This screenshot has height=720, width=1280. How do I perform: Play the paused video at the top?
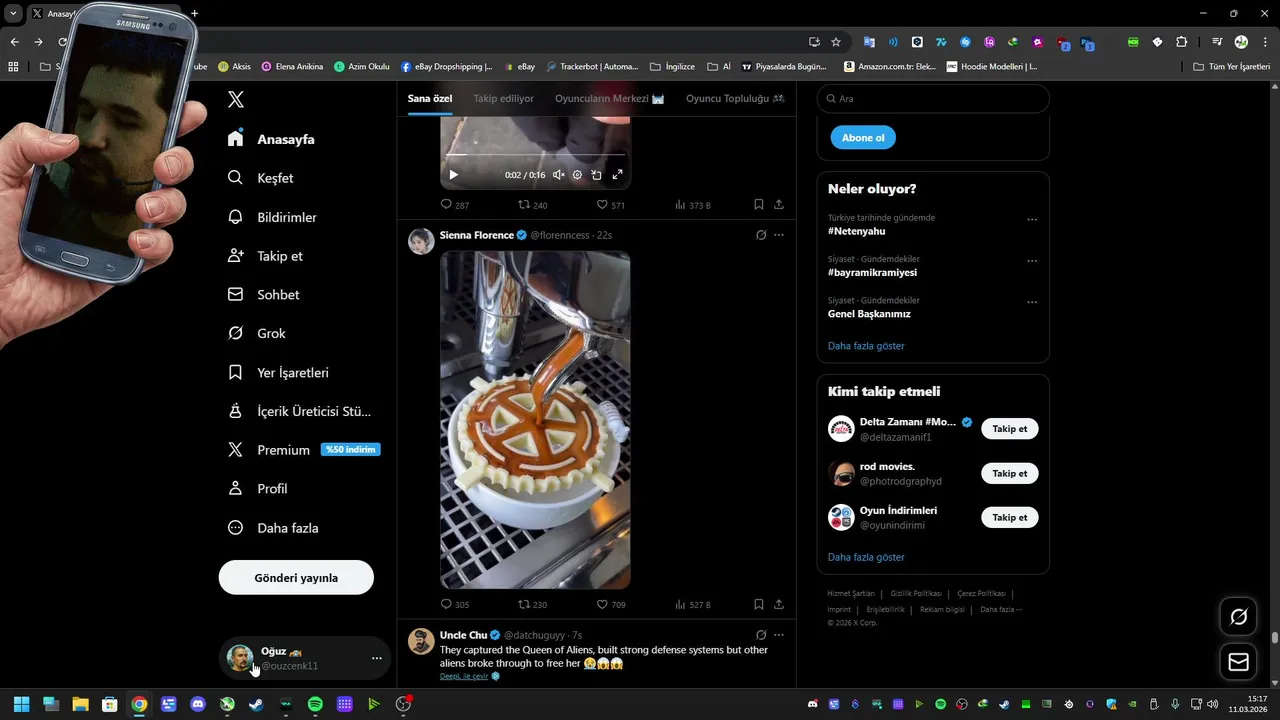(x=453, y=175)
